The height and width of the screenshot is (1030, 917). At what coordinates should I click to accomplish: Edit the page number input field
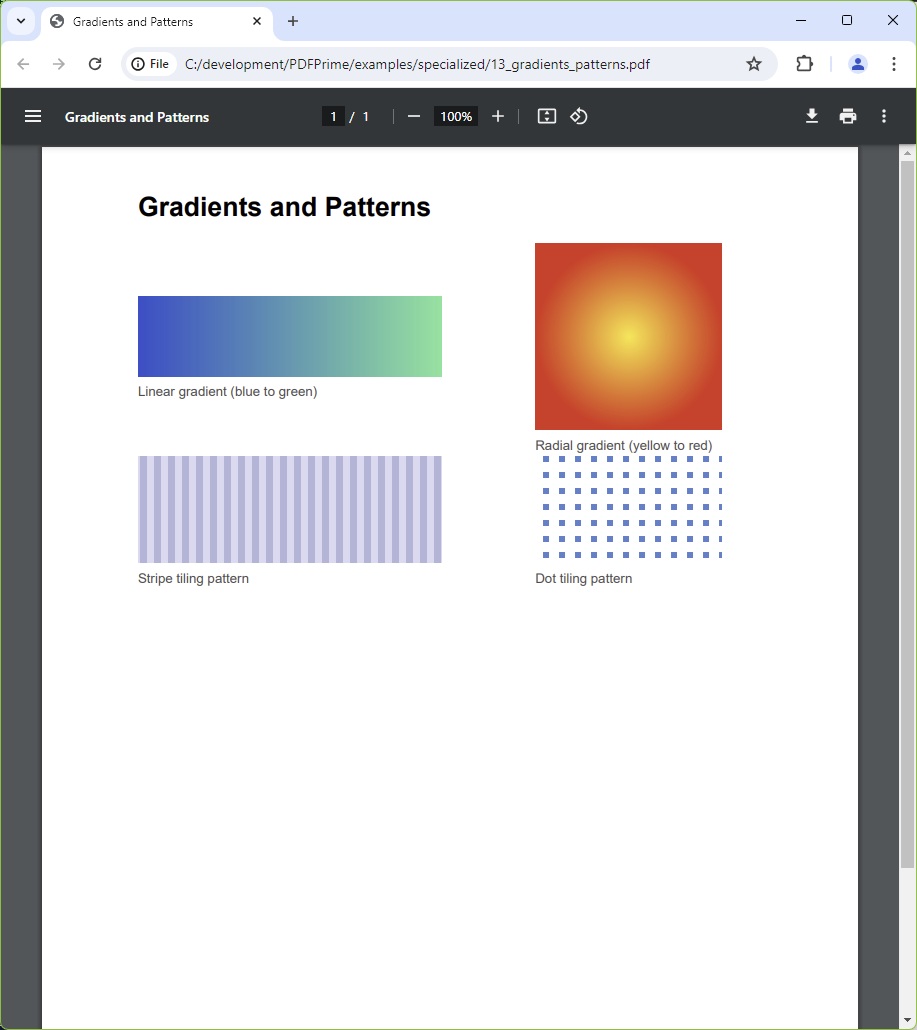(x=333, y=116)
